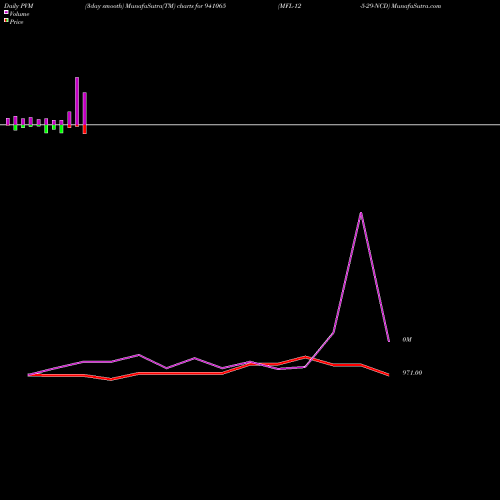Click the 'Price' legend label
Screen dimensions: 500x500
click(16, 22)
